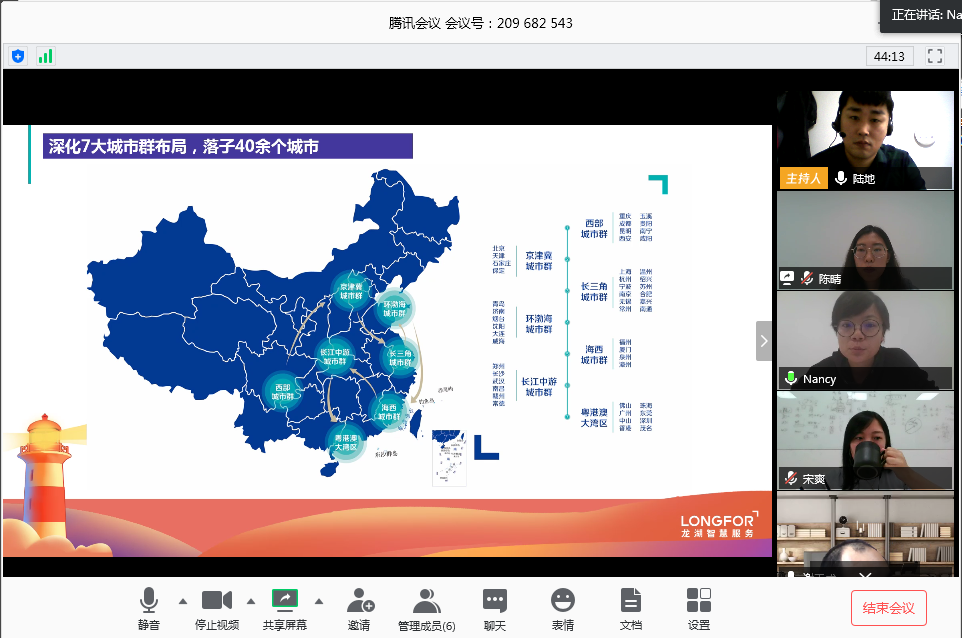Check the green network signal icon
The width and height of the screenshot is (962, 638).
[x=45, y=56]
